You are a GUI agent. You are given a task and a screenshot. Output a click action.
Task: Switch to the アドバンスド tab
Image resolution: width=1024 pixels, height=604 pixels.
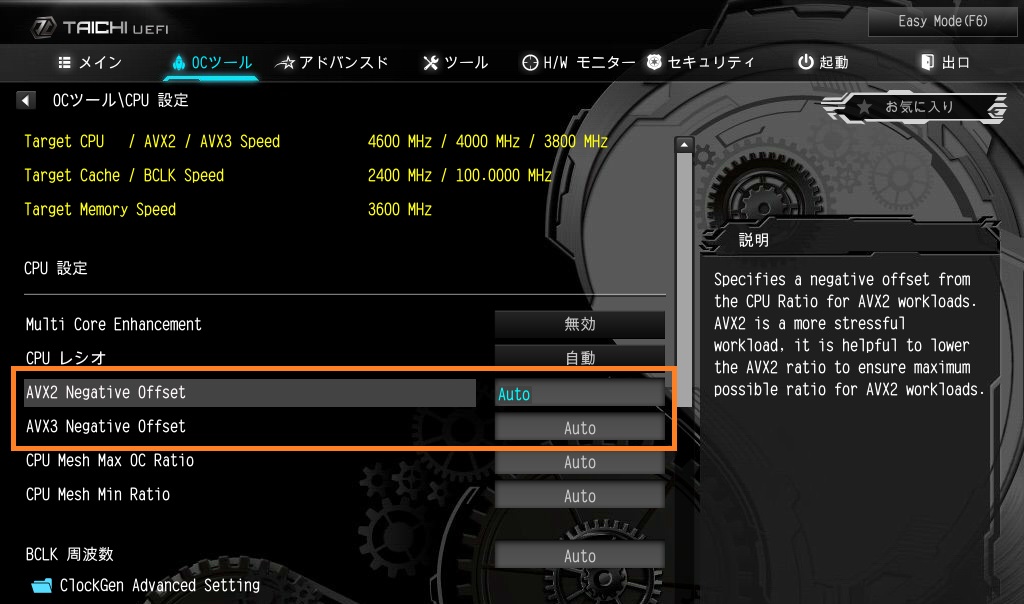coord(333,62)
